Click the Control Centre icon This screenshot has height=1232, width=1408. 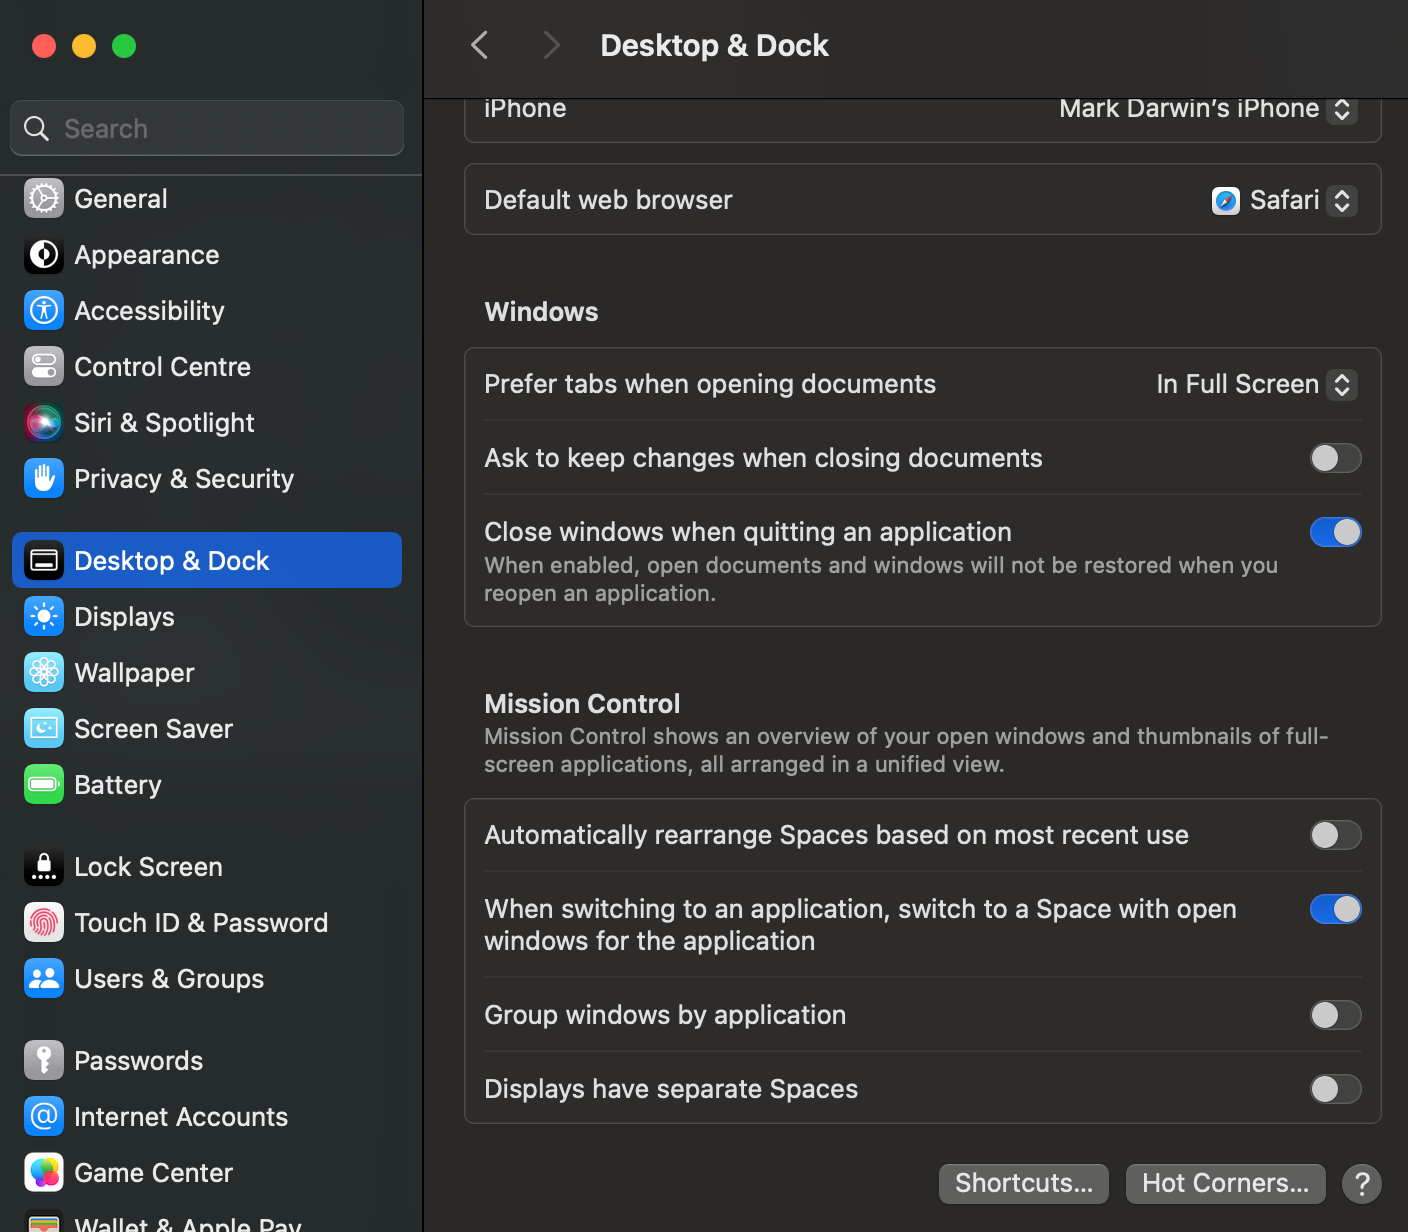(44, 367)
